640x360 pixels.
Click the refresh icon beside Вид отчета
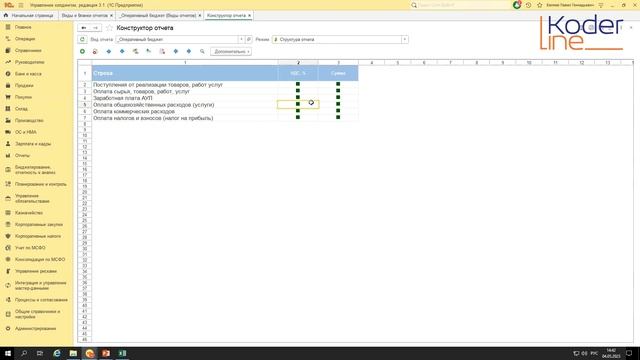click(82, 40)
